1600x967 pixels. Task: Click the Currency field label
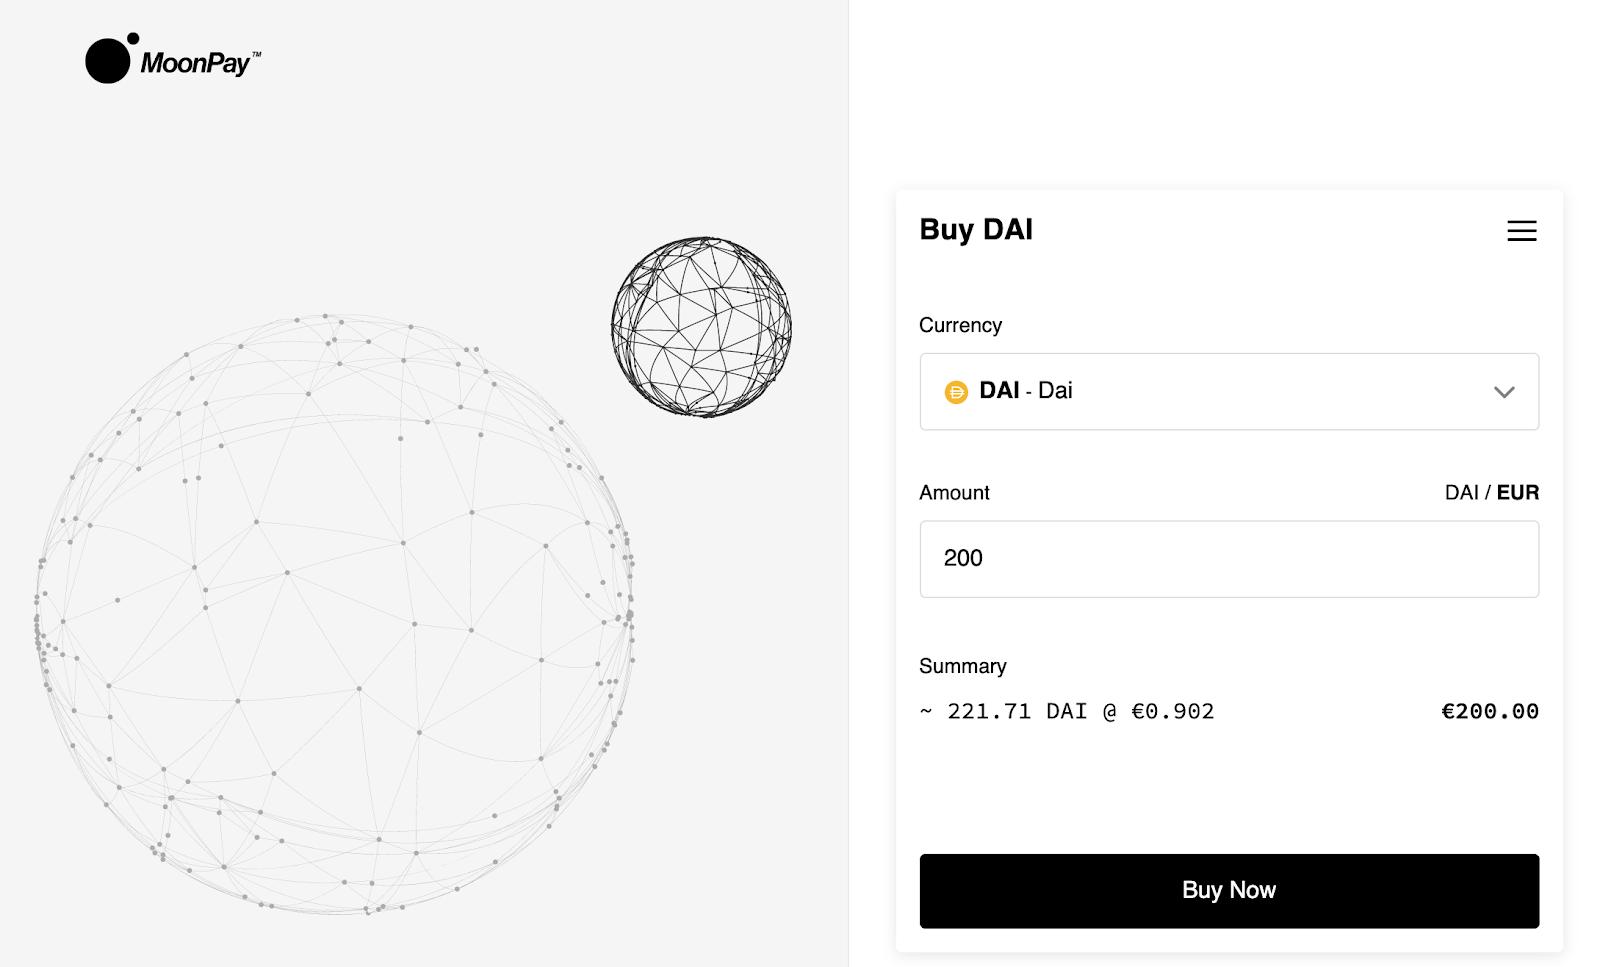[x=960, y=325]
